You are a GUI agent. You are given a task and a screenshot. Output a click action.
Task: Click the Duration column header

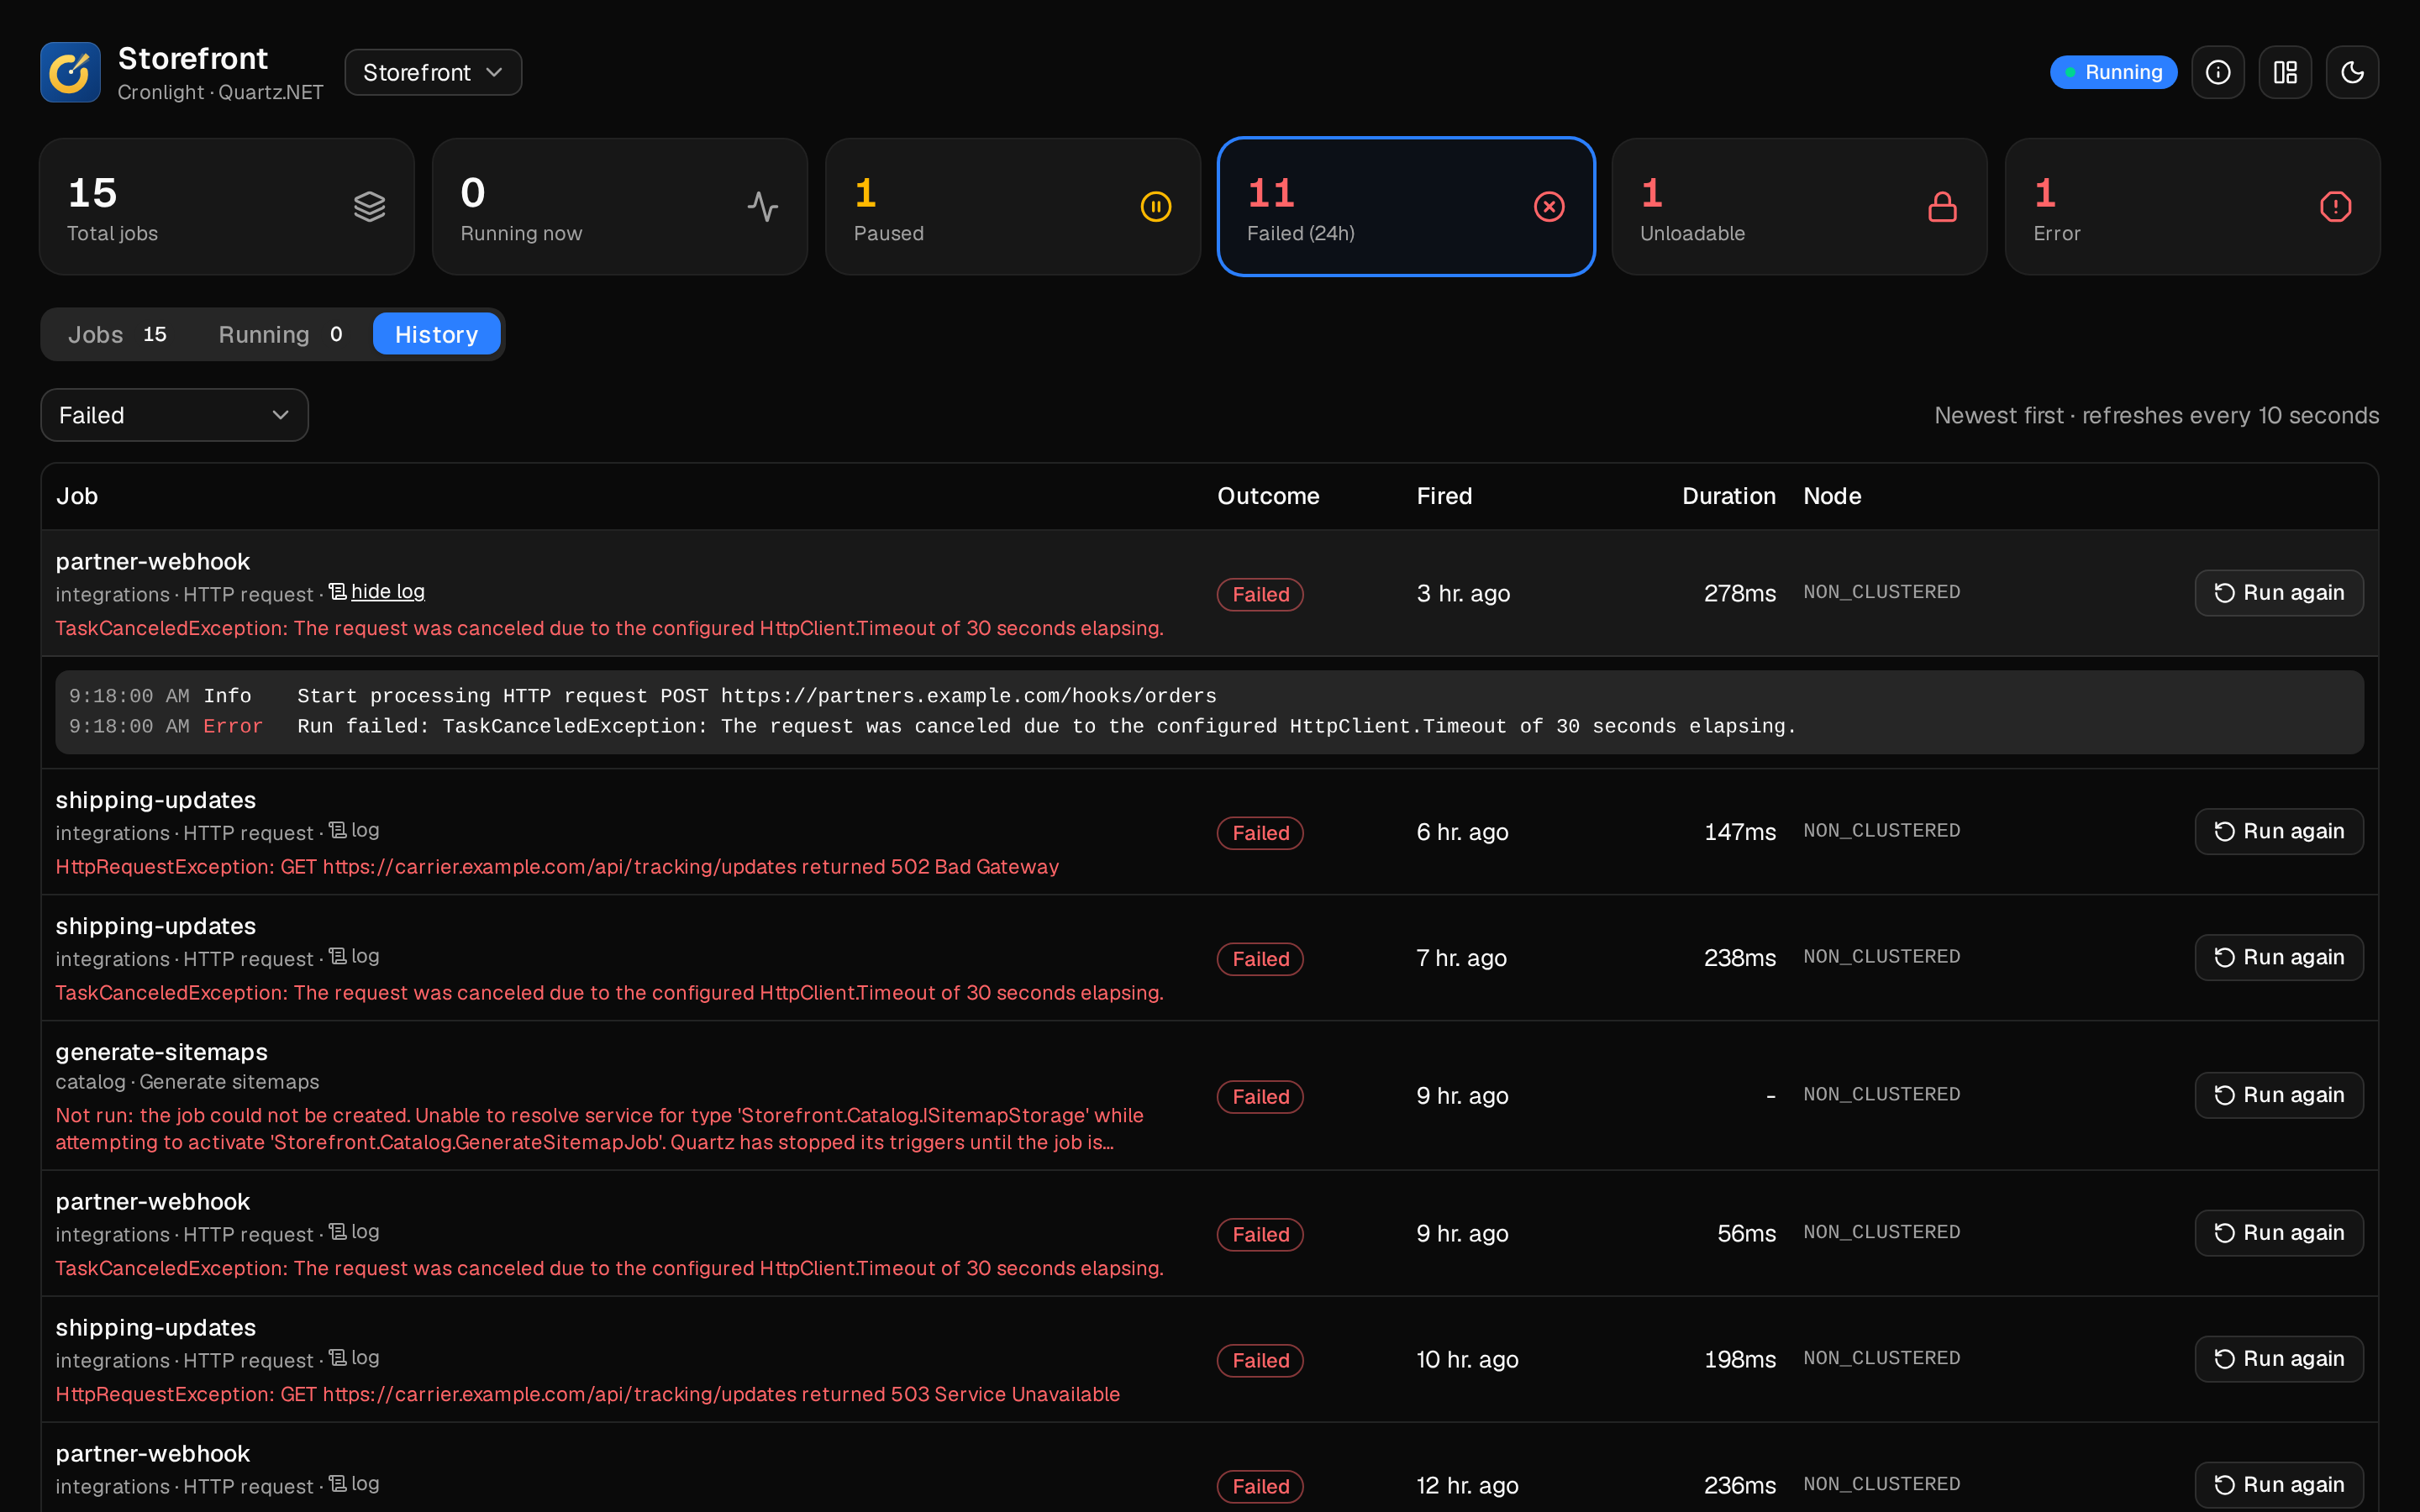tap(1728, 496)
